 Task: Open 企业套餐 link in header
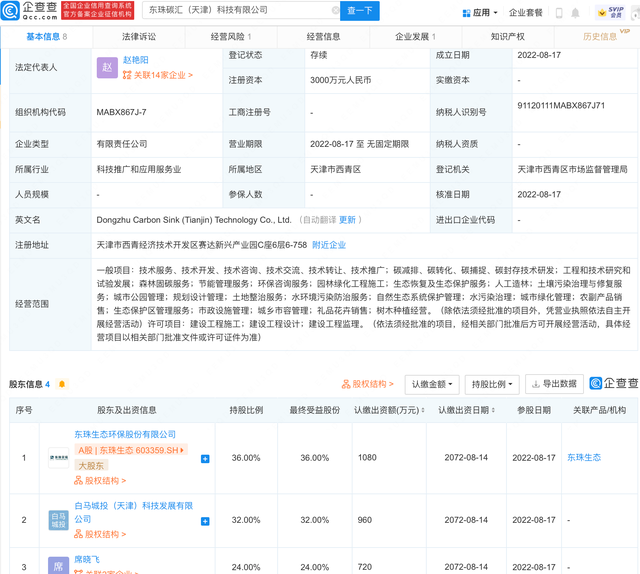click(x=525, y=13)
